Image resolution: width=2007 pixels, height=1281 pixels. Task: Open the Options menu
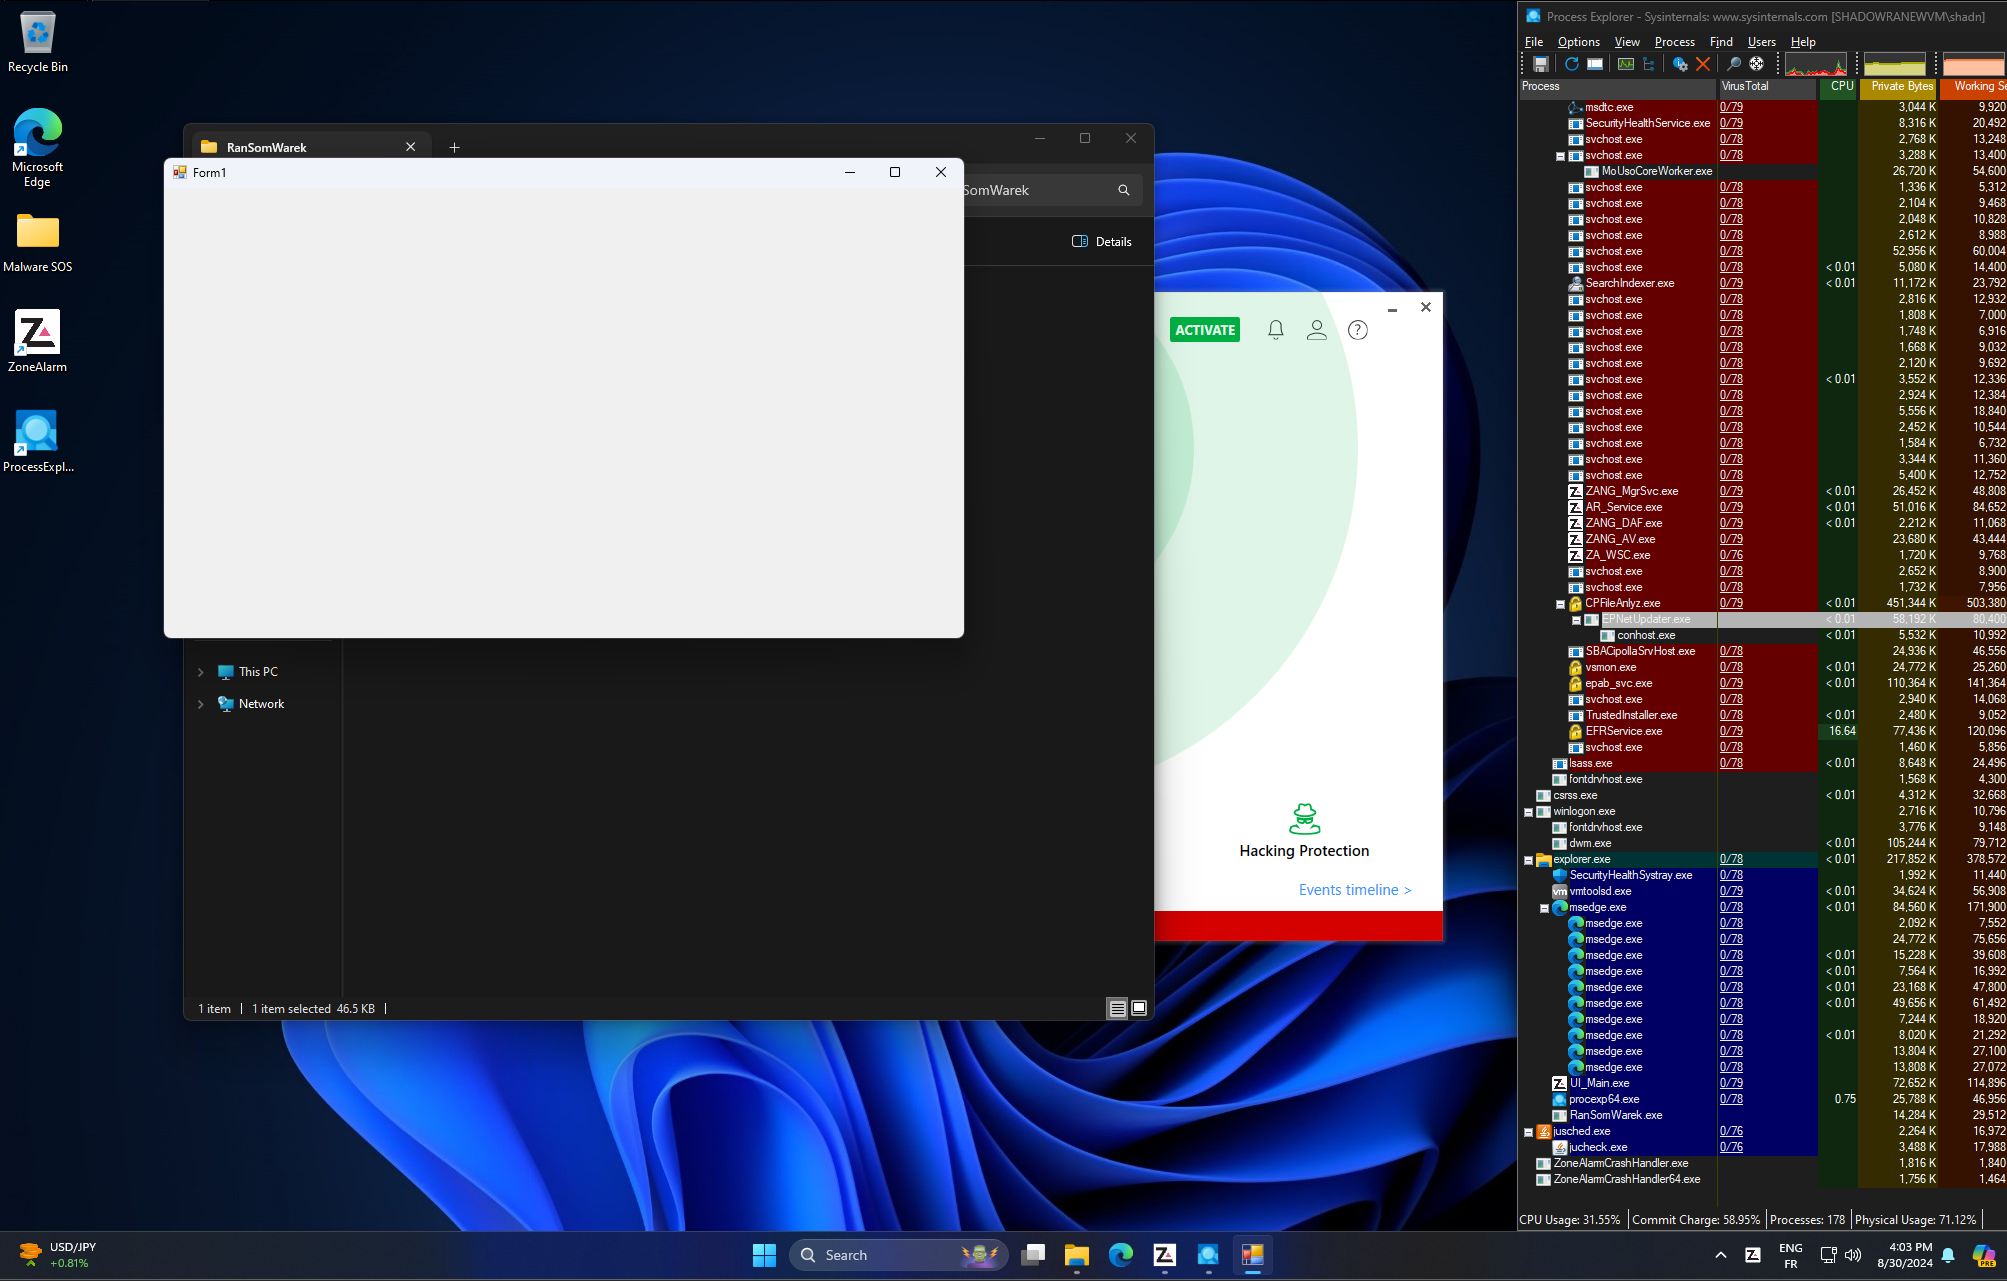point(1578,42)
